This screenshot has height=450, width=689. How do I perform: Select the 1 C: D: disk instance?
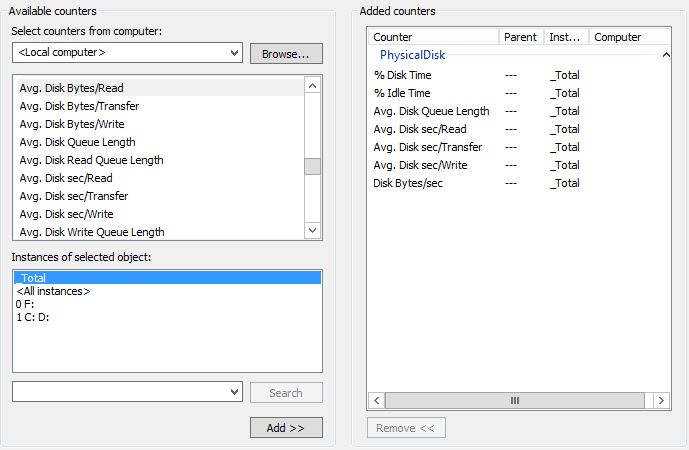coord(167,317)
